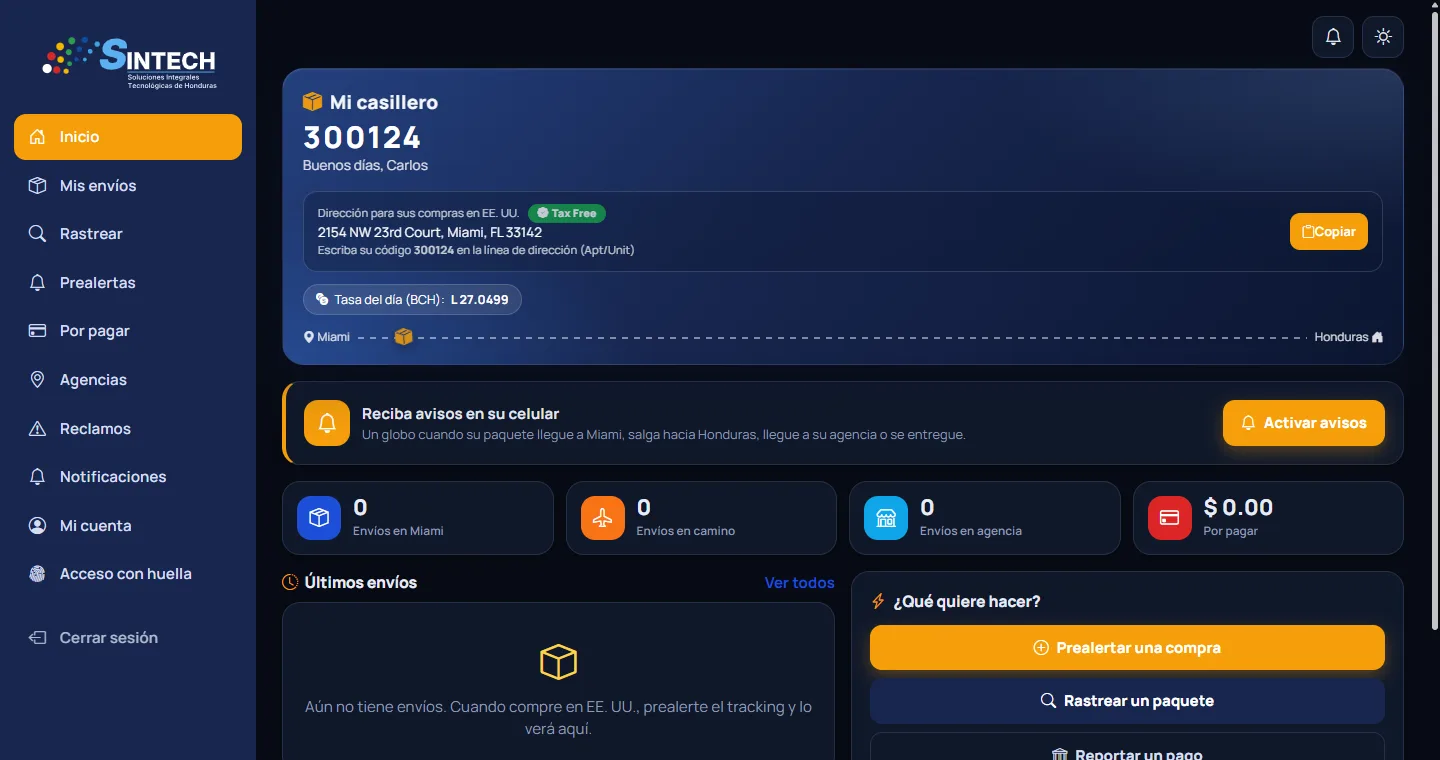Go to Inicio in sidebar
The height and width of the screenshot is (760, 1440).
[x=128, y=137]
